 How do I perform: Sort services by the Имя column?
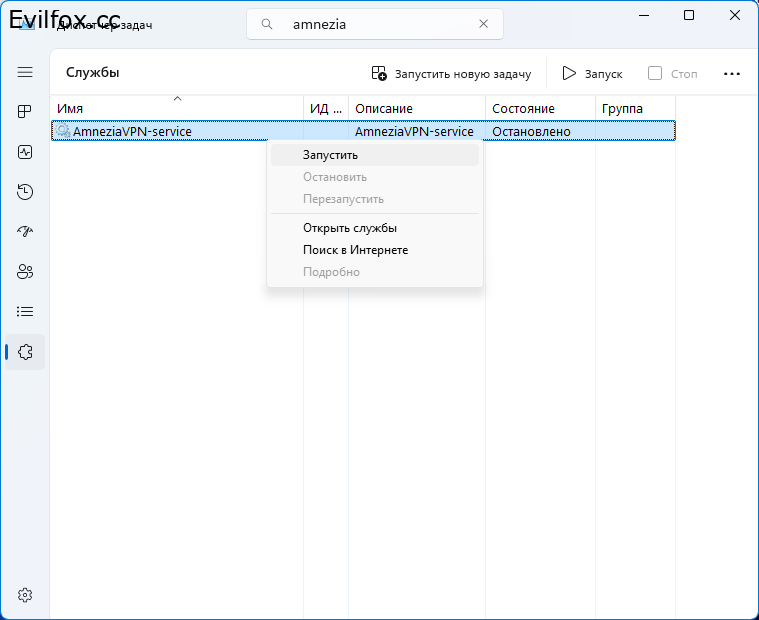pos(176,108)
